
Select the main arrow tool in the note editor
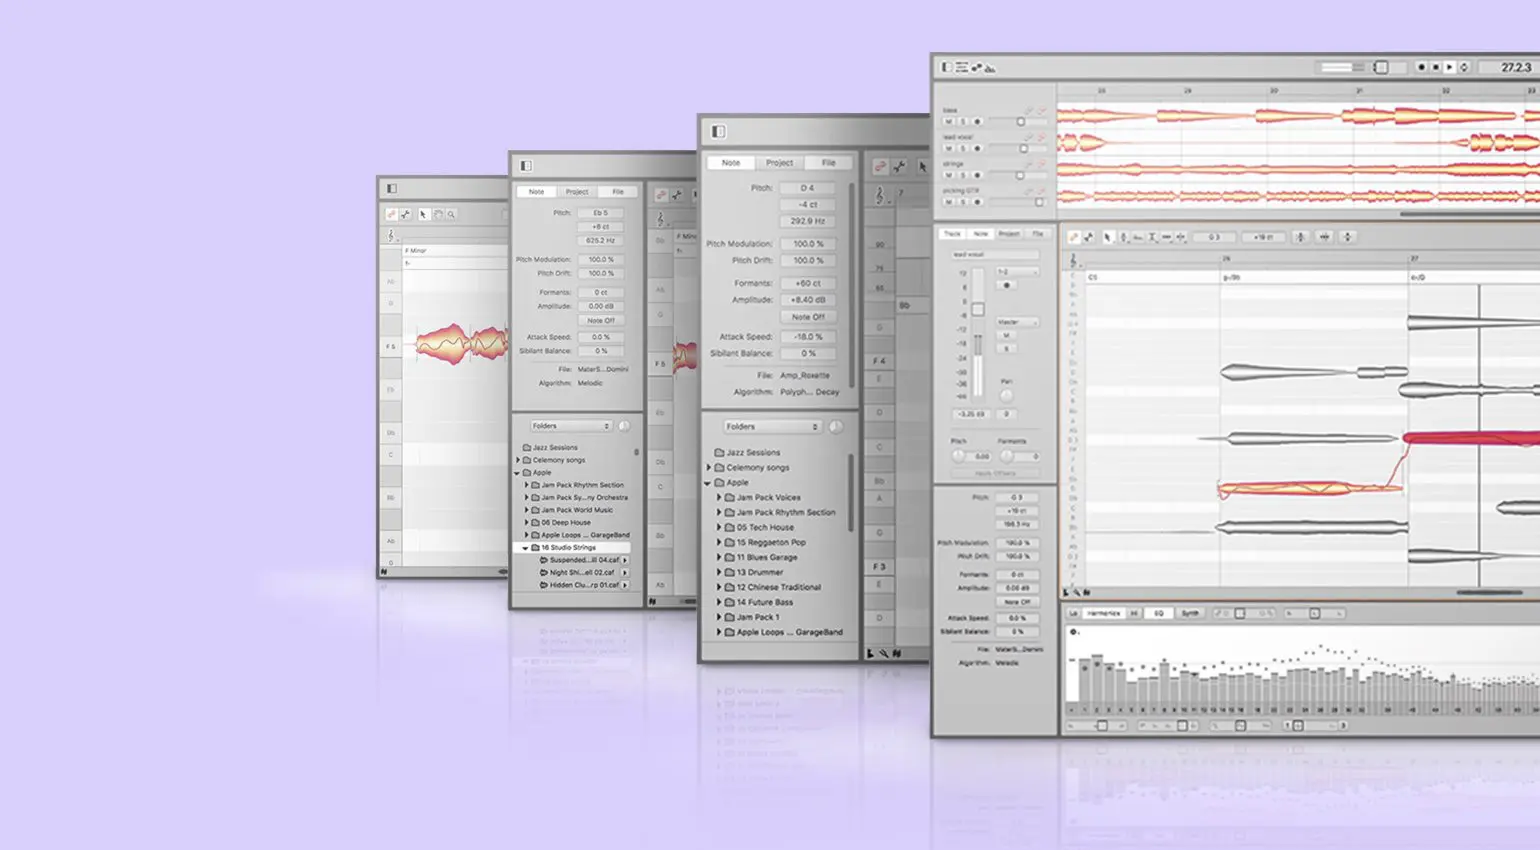[1107, 237]
